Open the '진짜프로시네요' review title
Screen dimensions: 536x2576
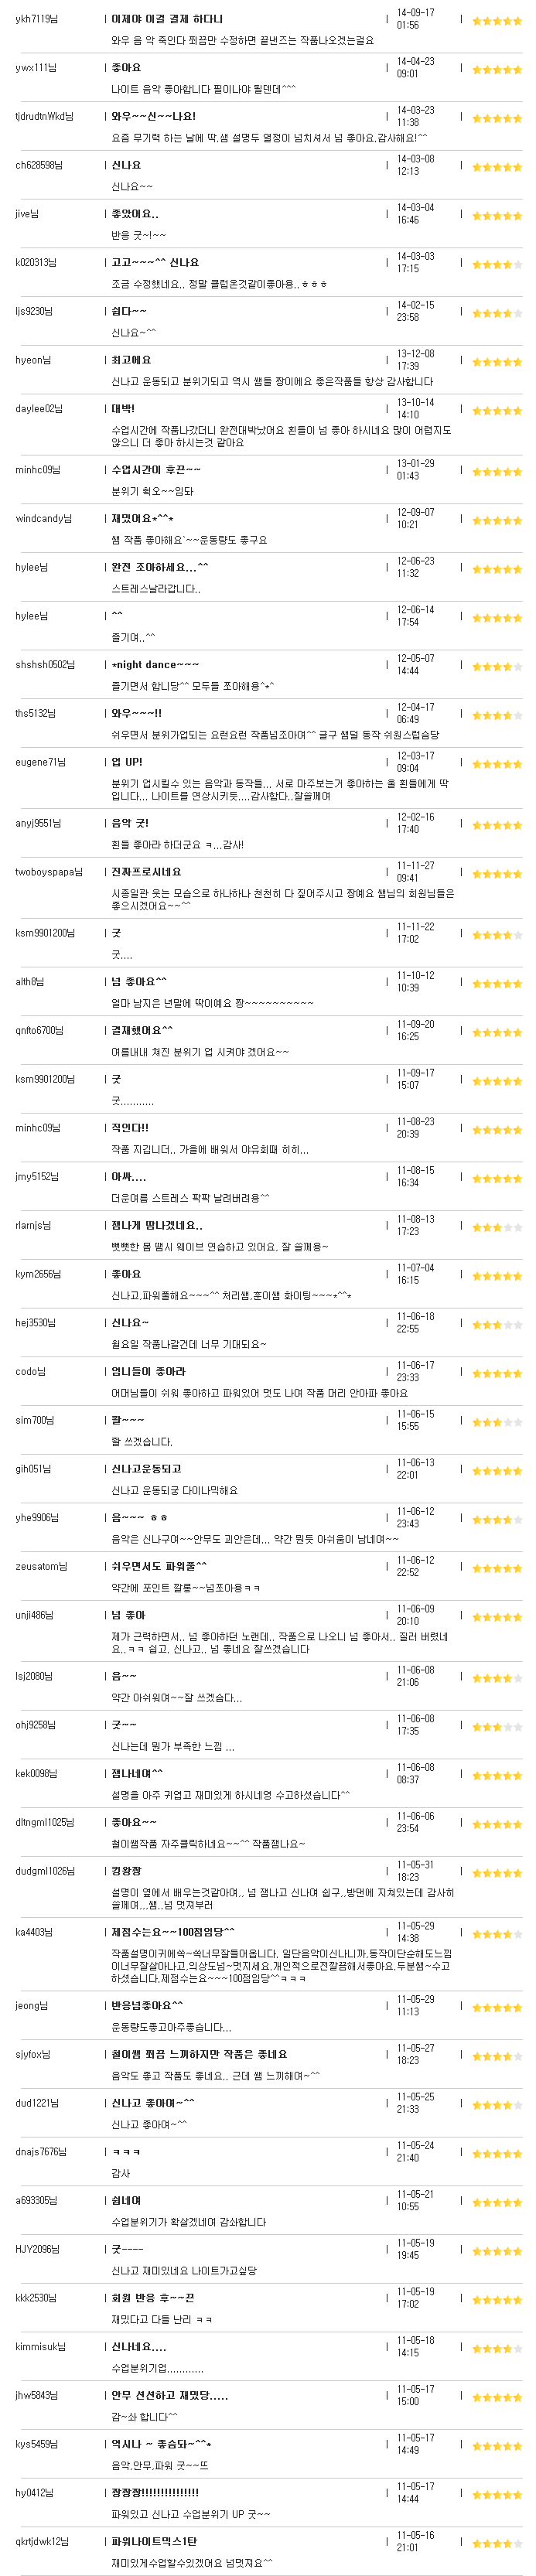[x=146, y=871]
